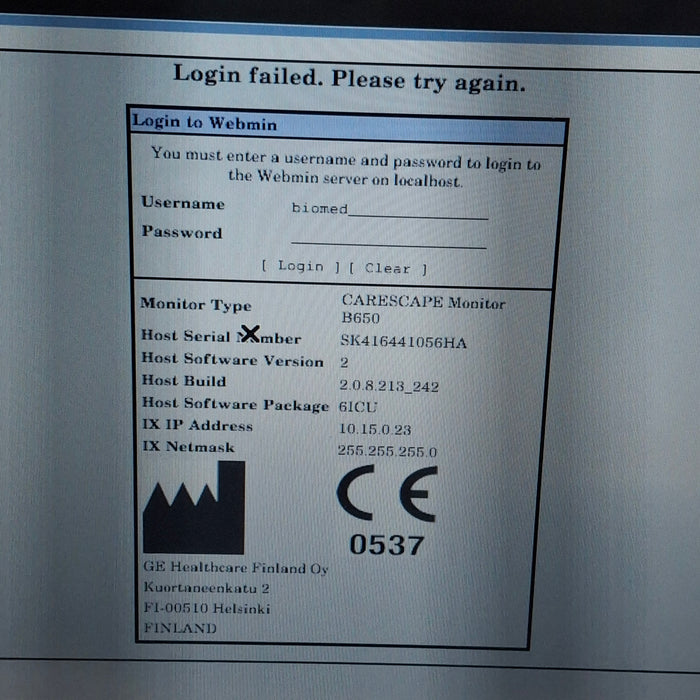Screen dimensions: 700x700
Task: Click the Username input field
Action: pyautogui.click(x=389, y=209)
